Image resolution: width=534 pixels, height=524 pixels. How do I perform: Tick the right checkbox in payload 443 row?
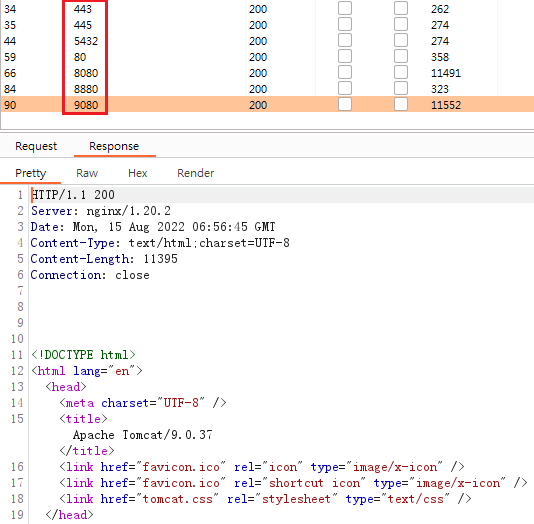[x=401, y=9]
